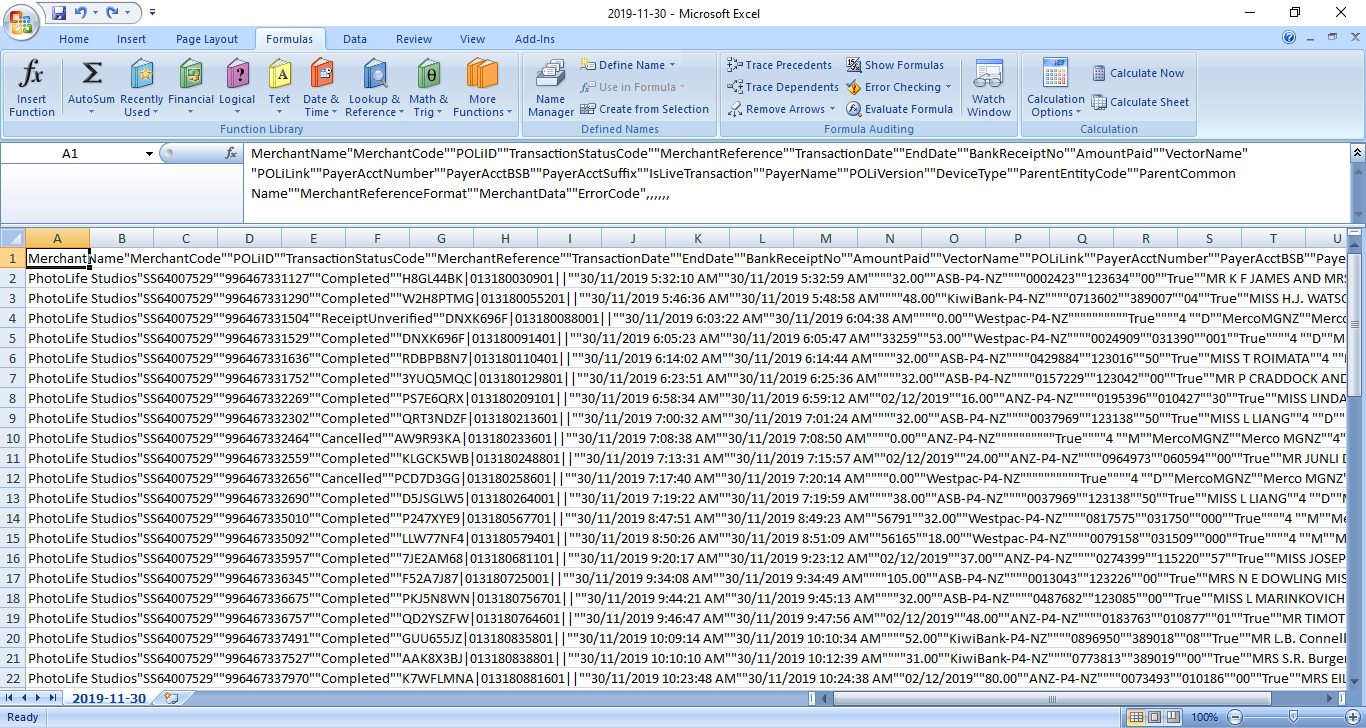The image size is (1366, 728).
Task: Click the 100% zoom level button
Action: (x=1204, y=717)
